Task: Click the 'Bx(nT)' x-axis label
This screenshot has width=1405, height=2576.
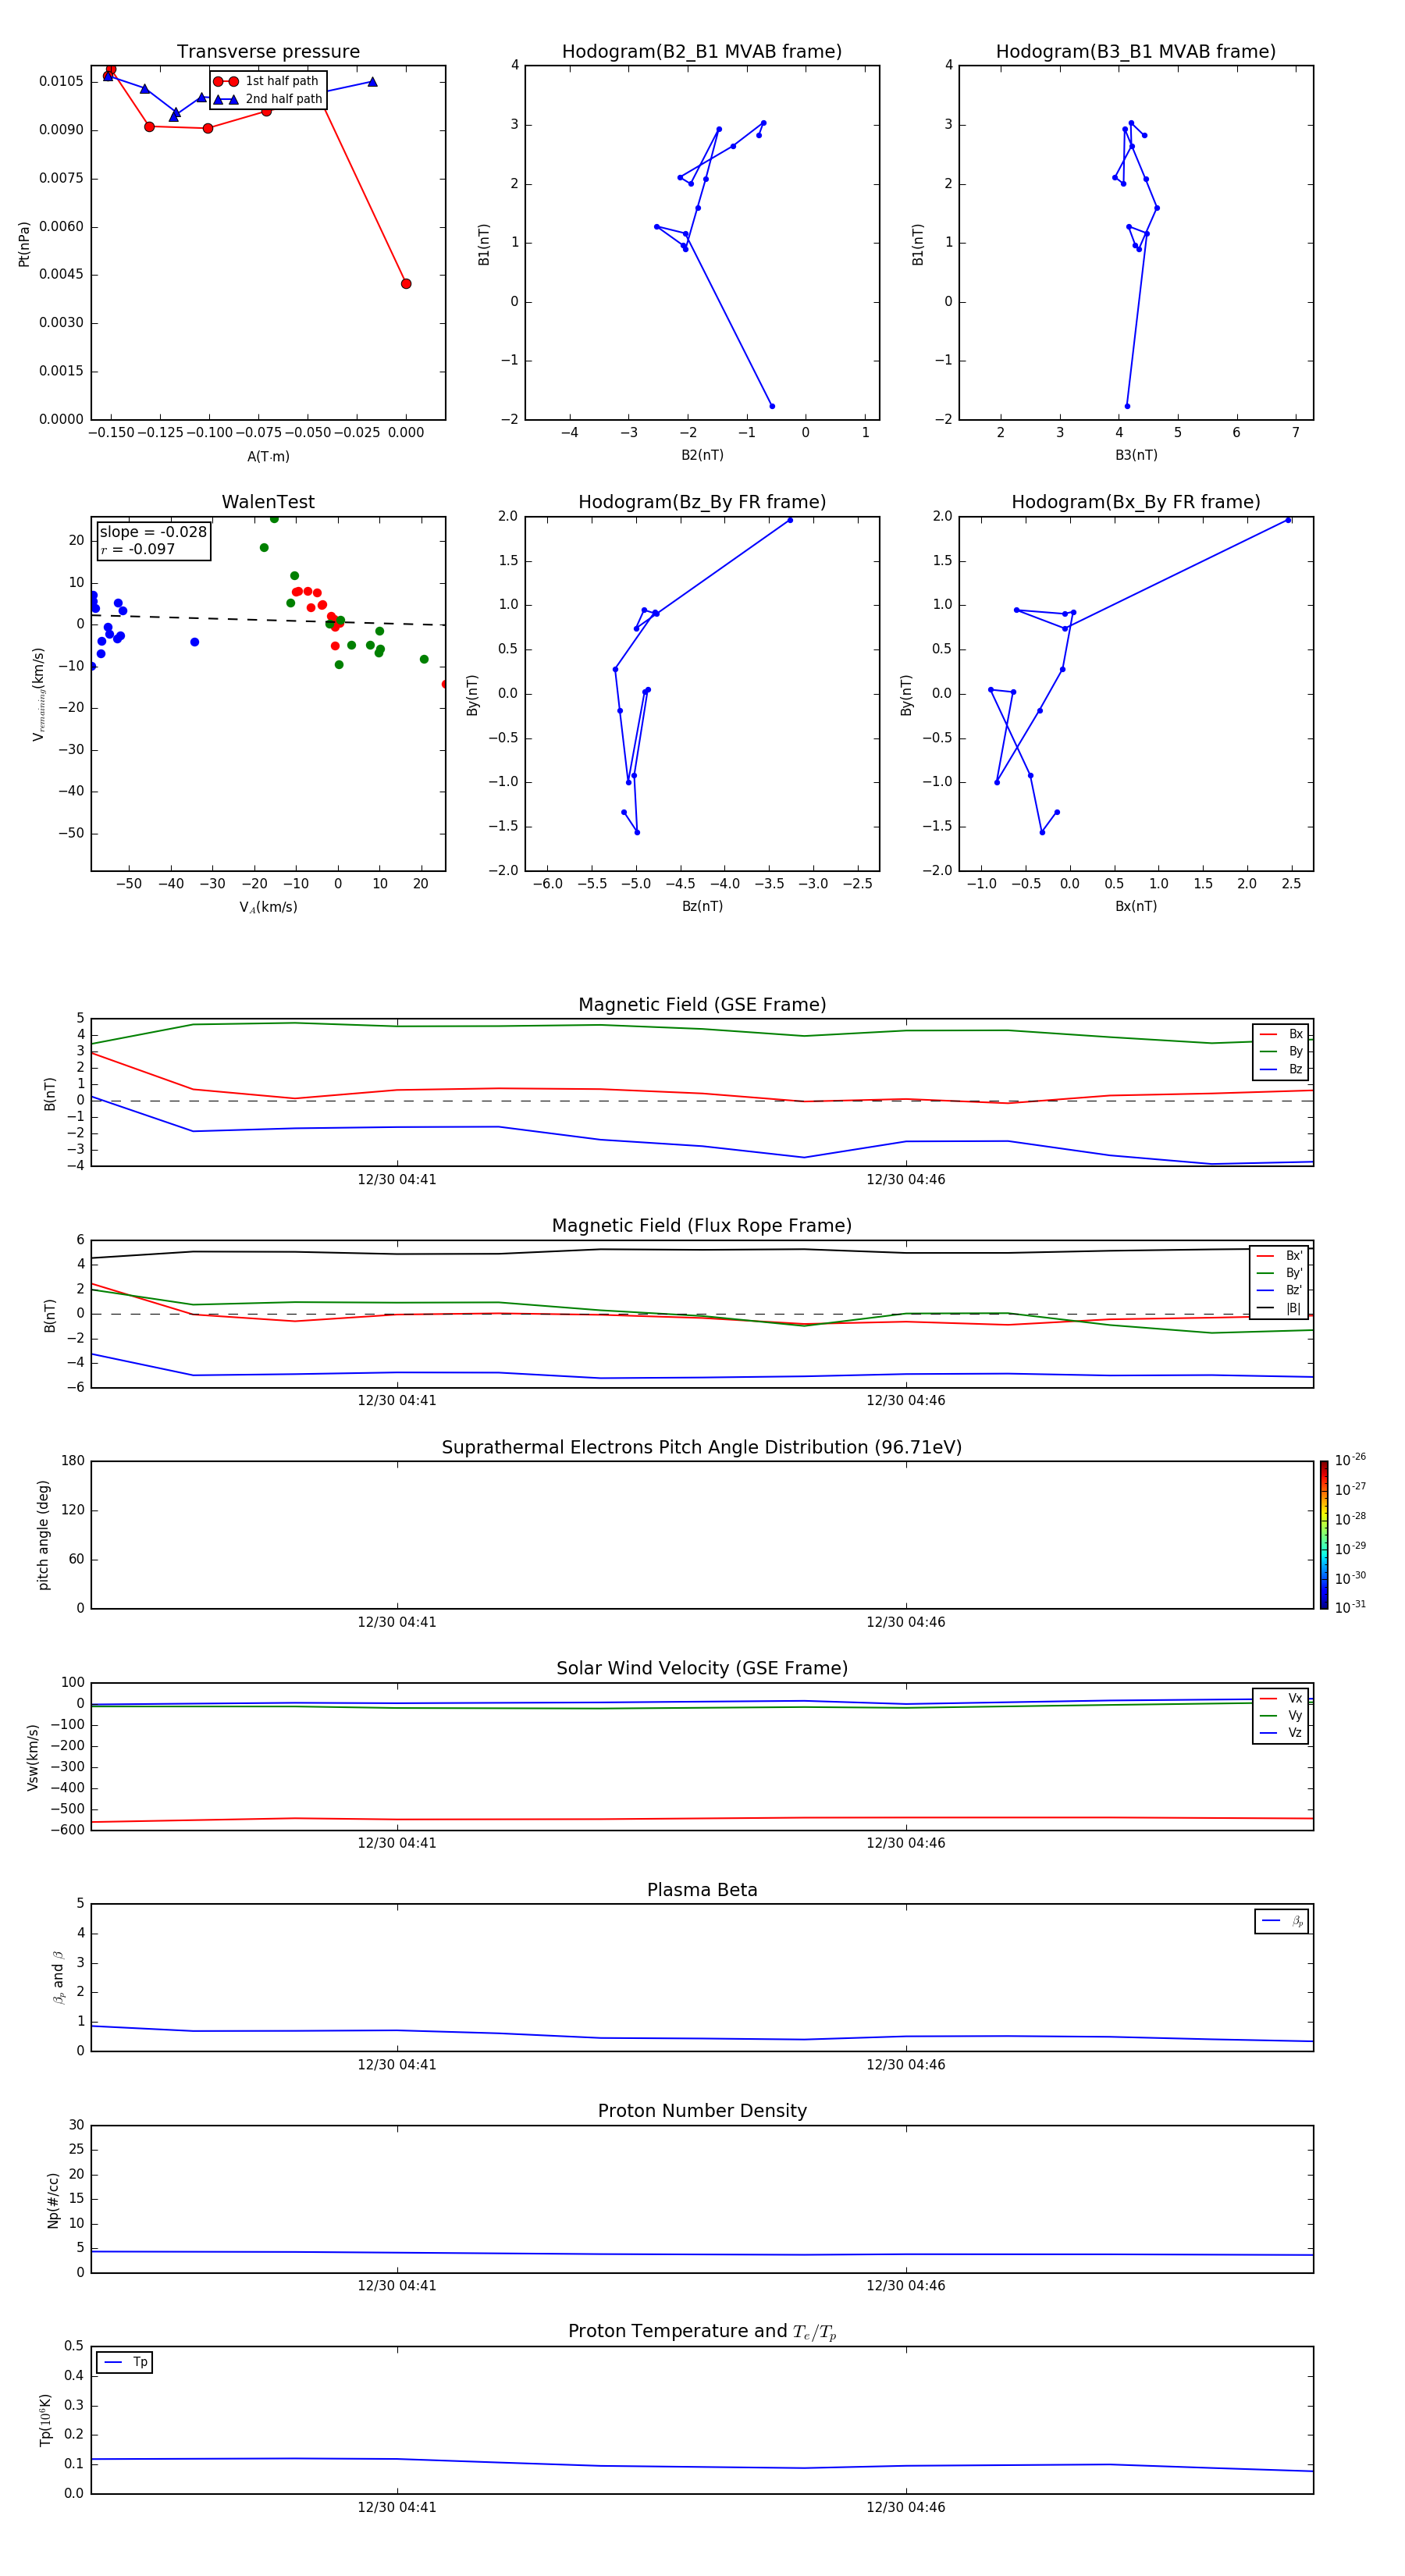Action: click(x=1136, y=906)
